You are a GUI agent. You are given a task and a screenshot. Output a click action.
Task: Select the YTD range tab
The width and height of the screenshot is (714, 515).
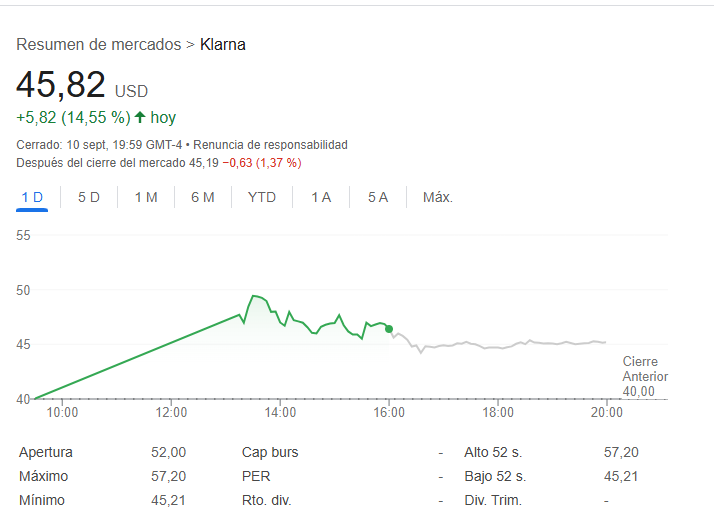tap(261, 197)
